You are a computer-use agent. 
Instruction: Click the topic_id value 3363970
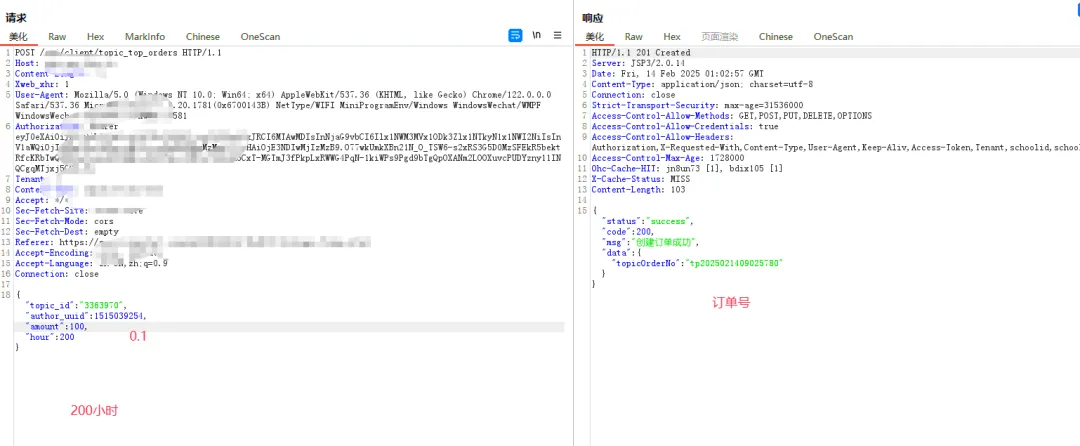point(103,306)
